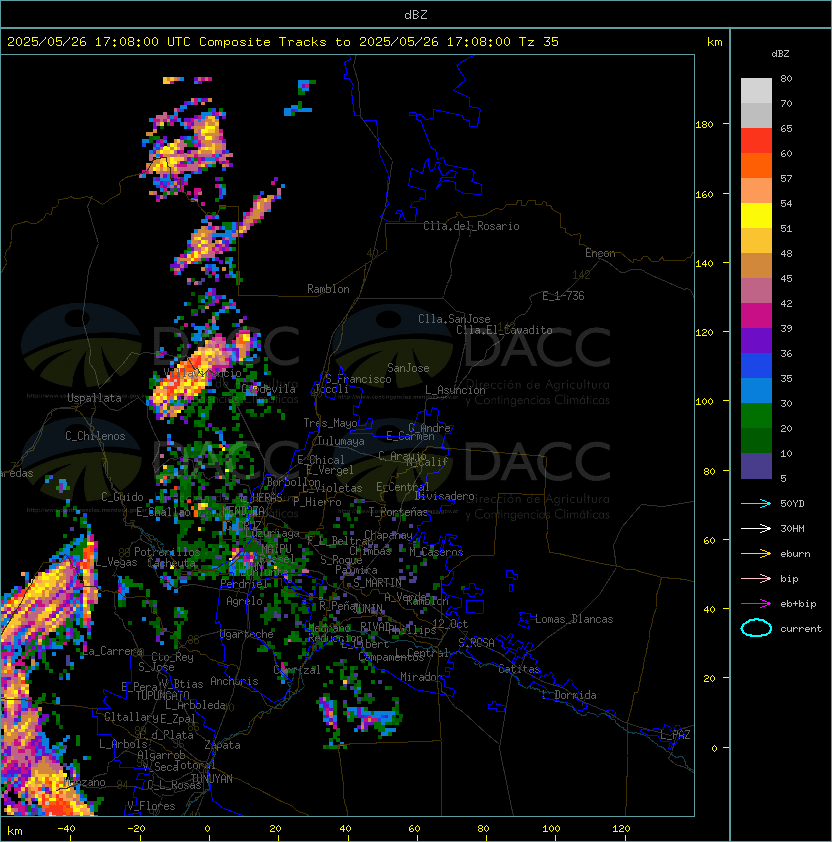Click the 'Divisadero' map label

click(x=444, y=496)
